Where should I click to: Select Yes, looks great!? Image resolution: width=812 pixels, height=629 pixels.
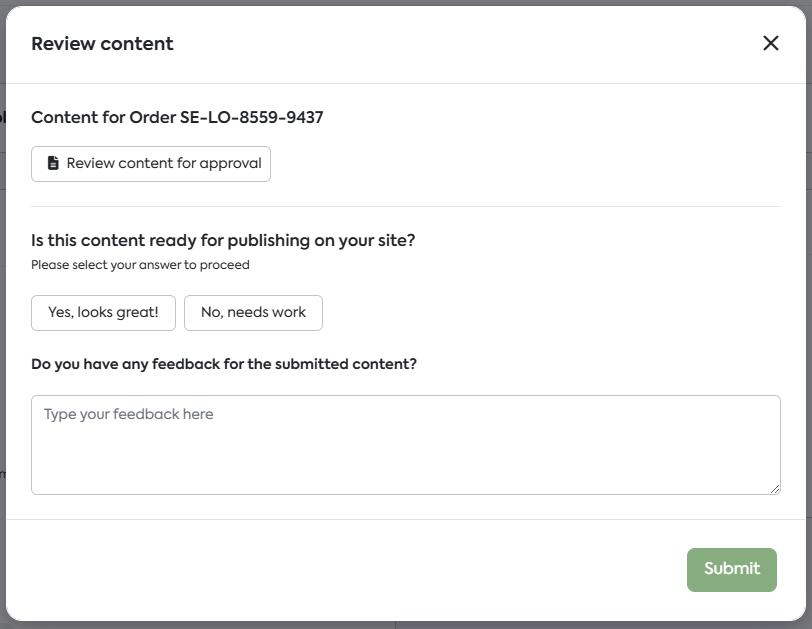click(103, 312)
